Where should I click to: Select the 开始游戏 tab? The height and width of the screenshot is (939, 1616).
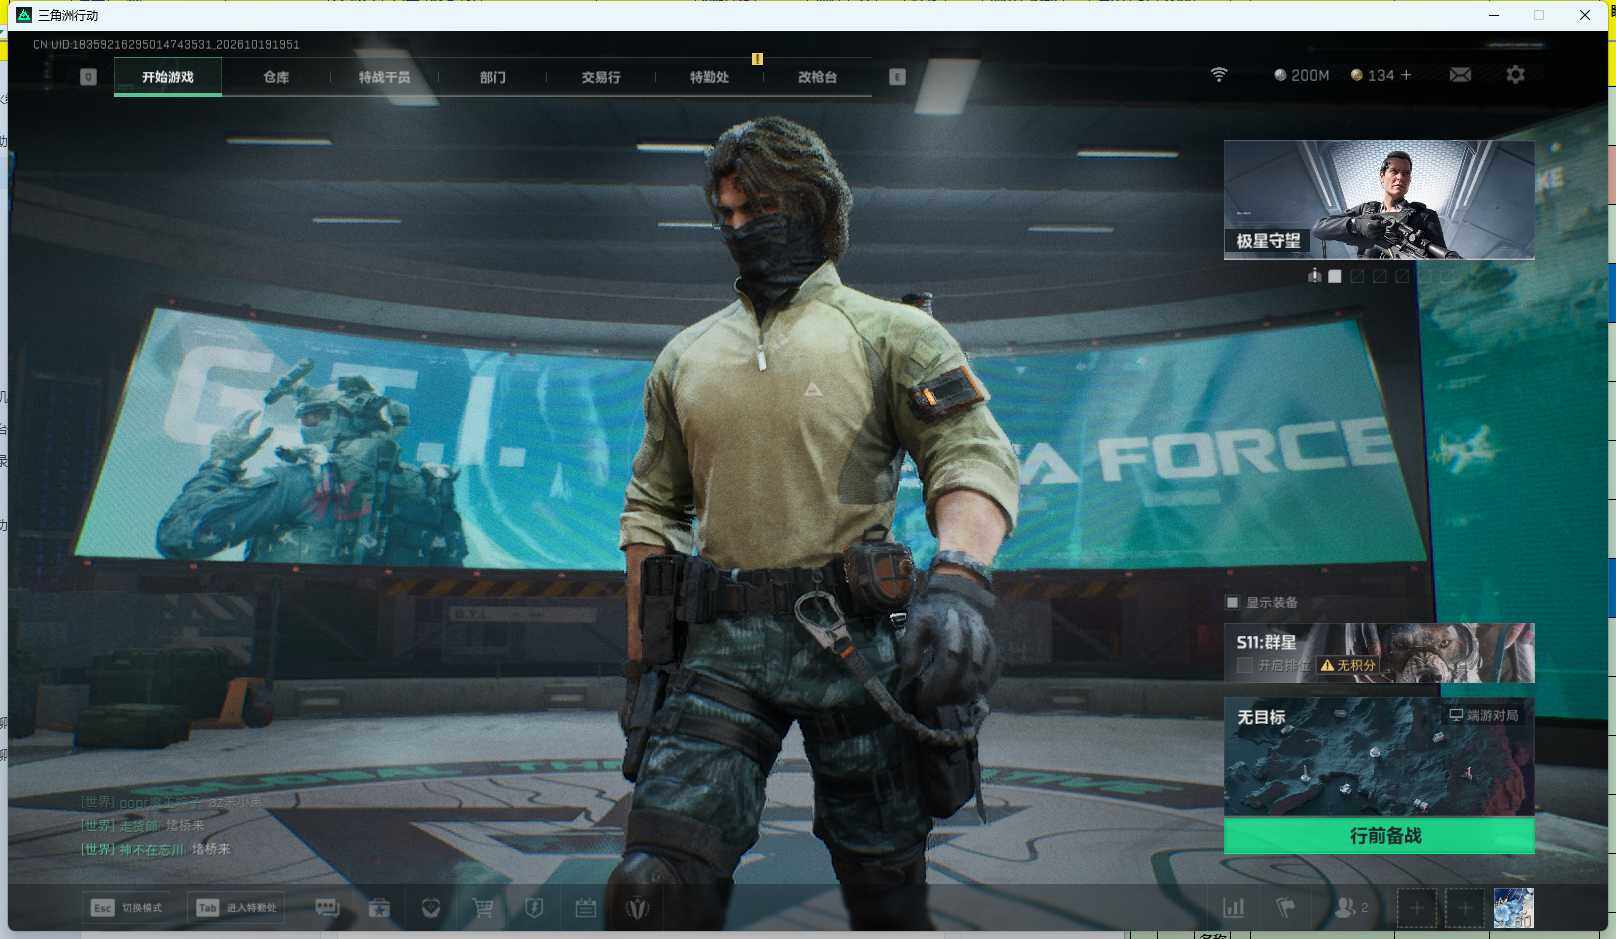point(168,77)
